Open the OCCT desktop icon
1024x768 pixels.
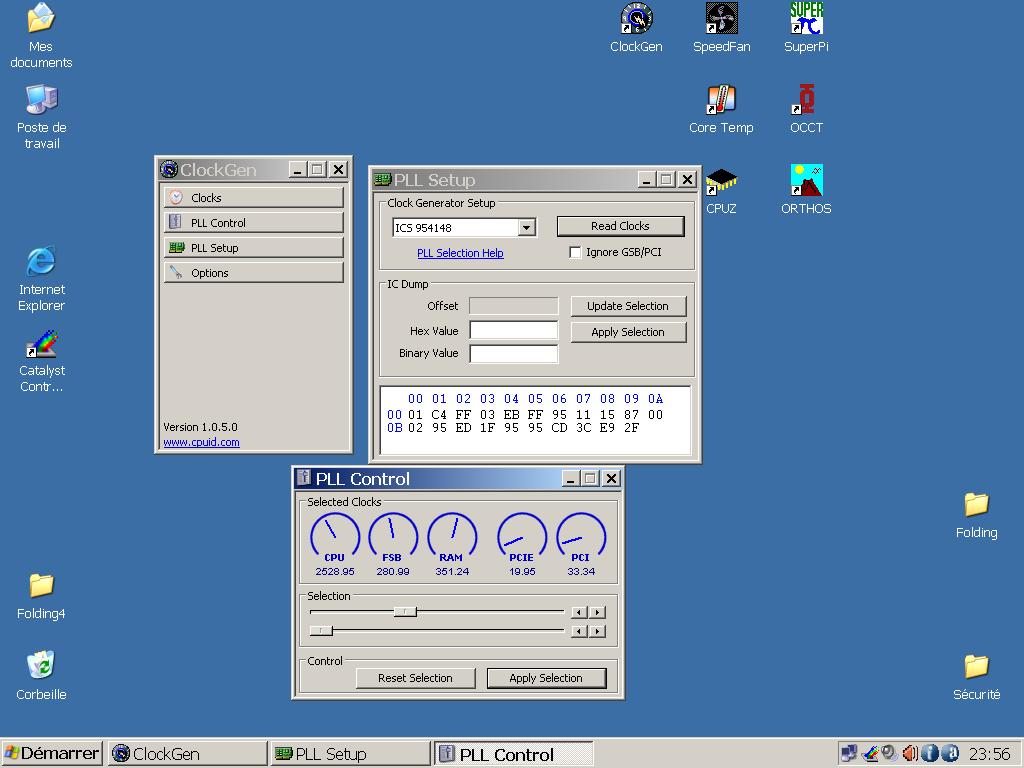point(806,100)
